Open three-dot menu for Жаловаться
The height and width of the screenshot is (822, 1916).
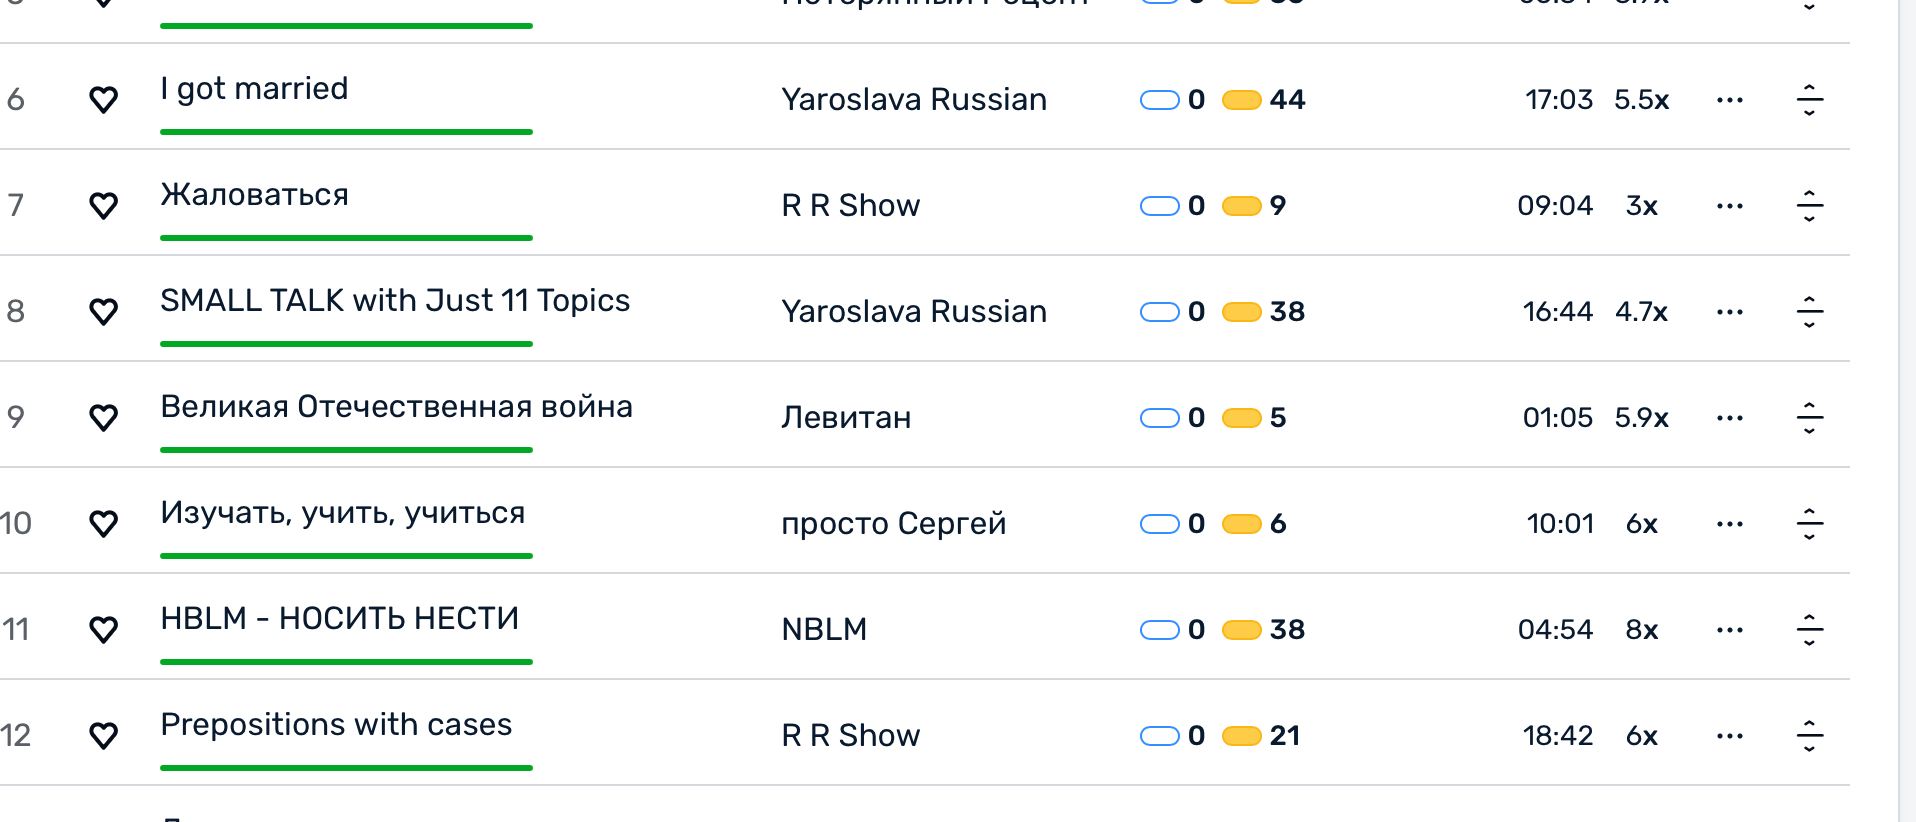point(1729,206)
